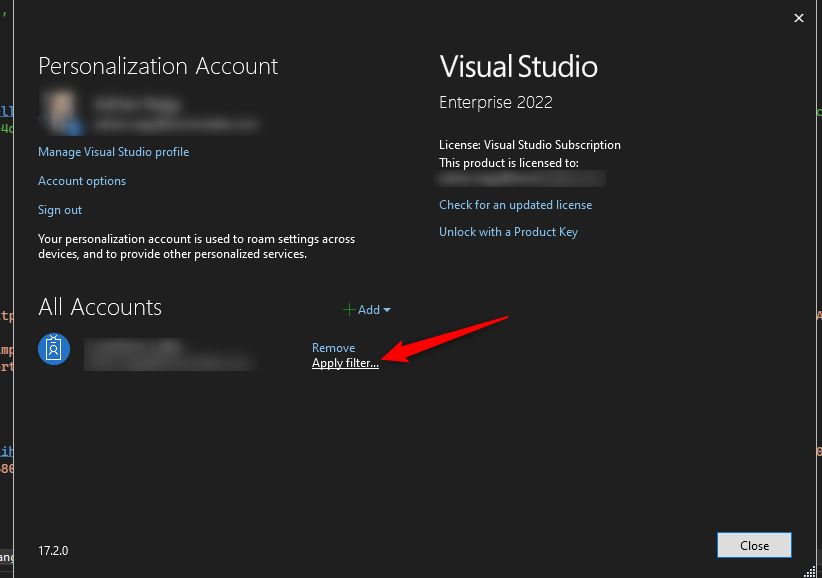Click the version number 17.2.0
Viewport: 822px width, 578px height.
point(53,551)
